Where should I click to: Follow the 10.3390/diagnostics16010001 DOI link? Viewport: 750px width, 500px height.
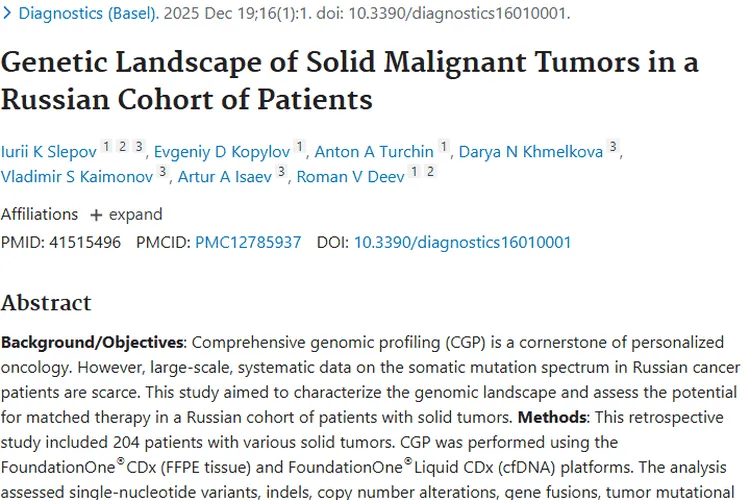462,242
